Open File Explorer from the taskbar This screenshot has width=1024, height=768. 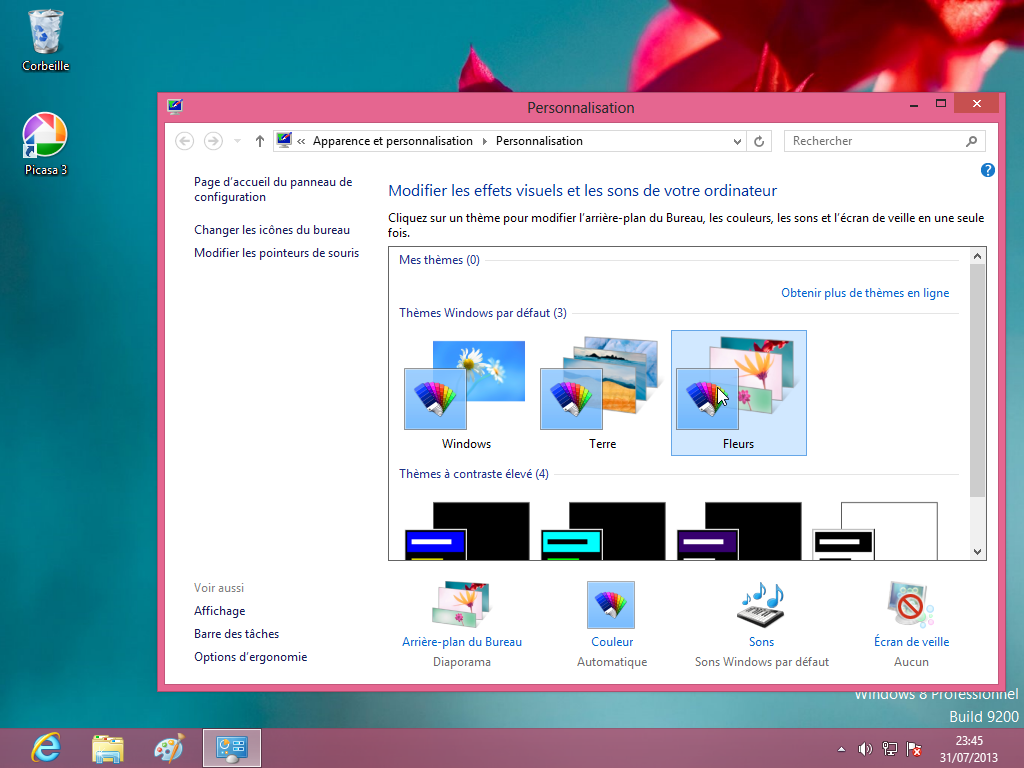tap(108, 748)
